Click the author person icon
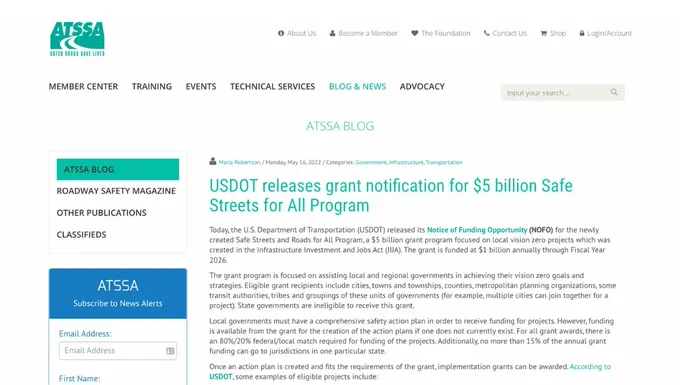Image resolution: width=680 pixels, height=385 pixels. [212, 161]
